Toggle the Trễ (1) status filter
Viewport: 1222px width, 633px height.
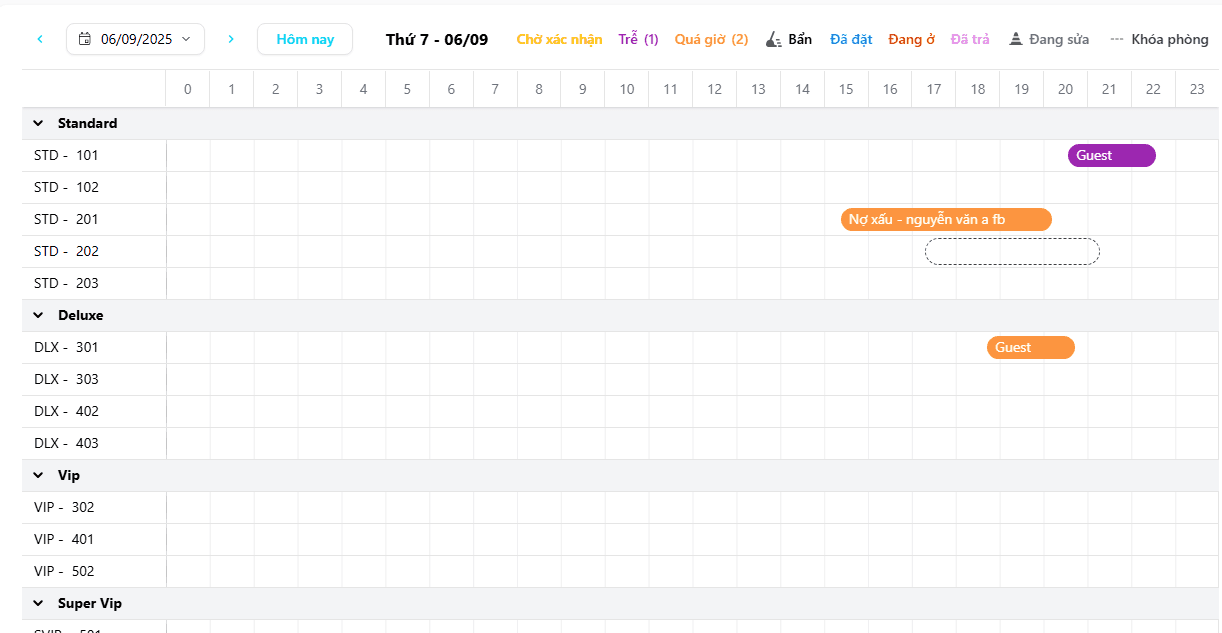[638, 39]
